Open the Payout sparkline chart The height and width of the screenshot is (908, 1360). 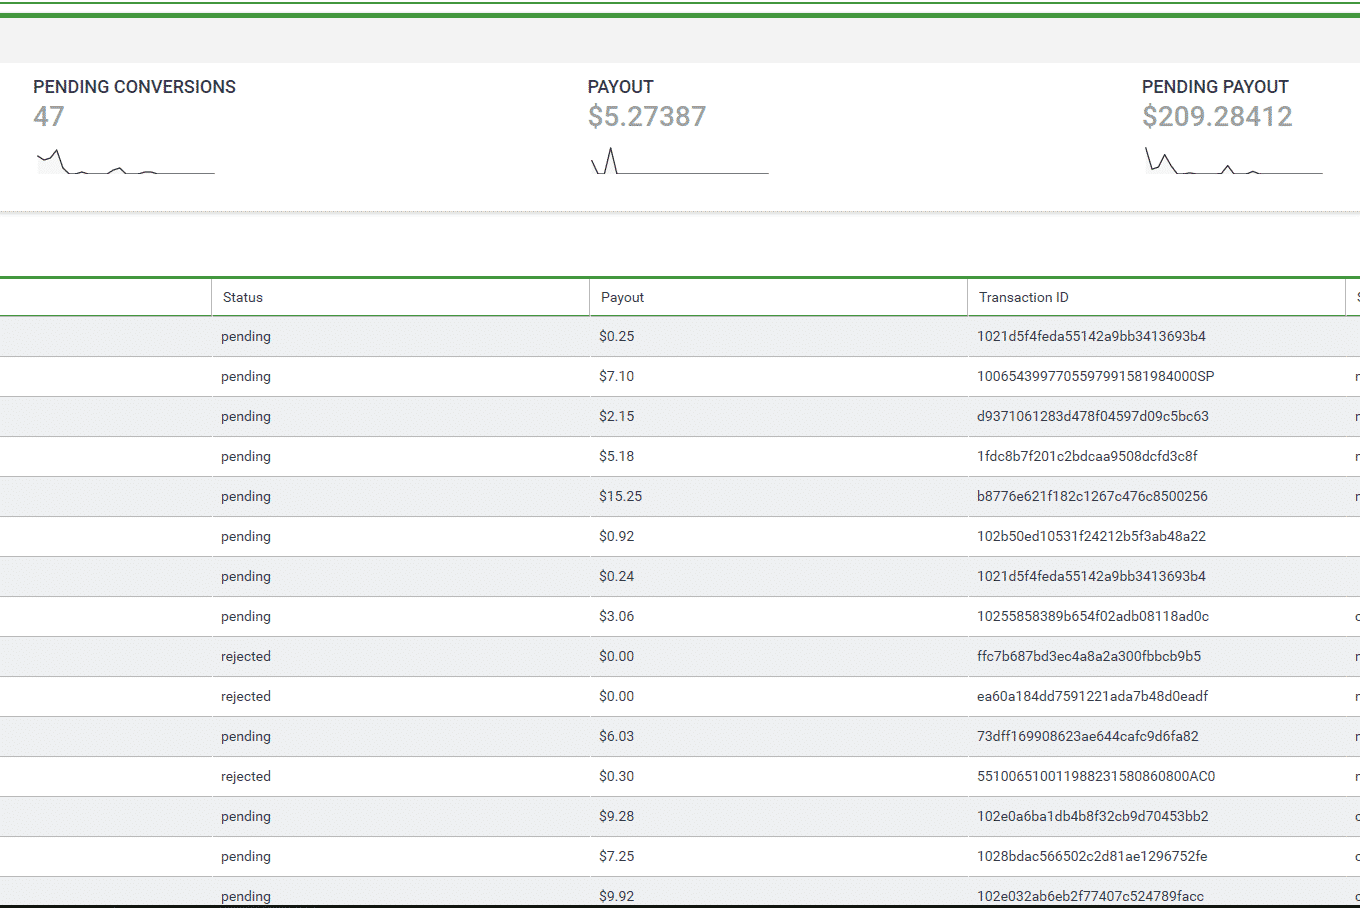coord(680,161)
